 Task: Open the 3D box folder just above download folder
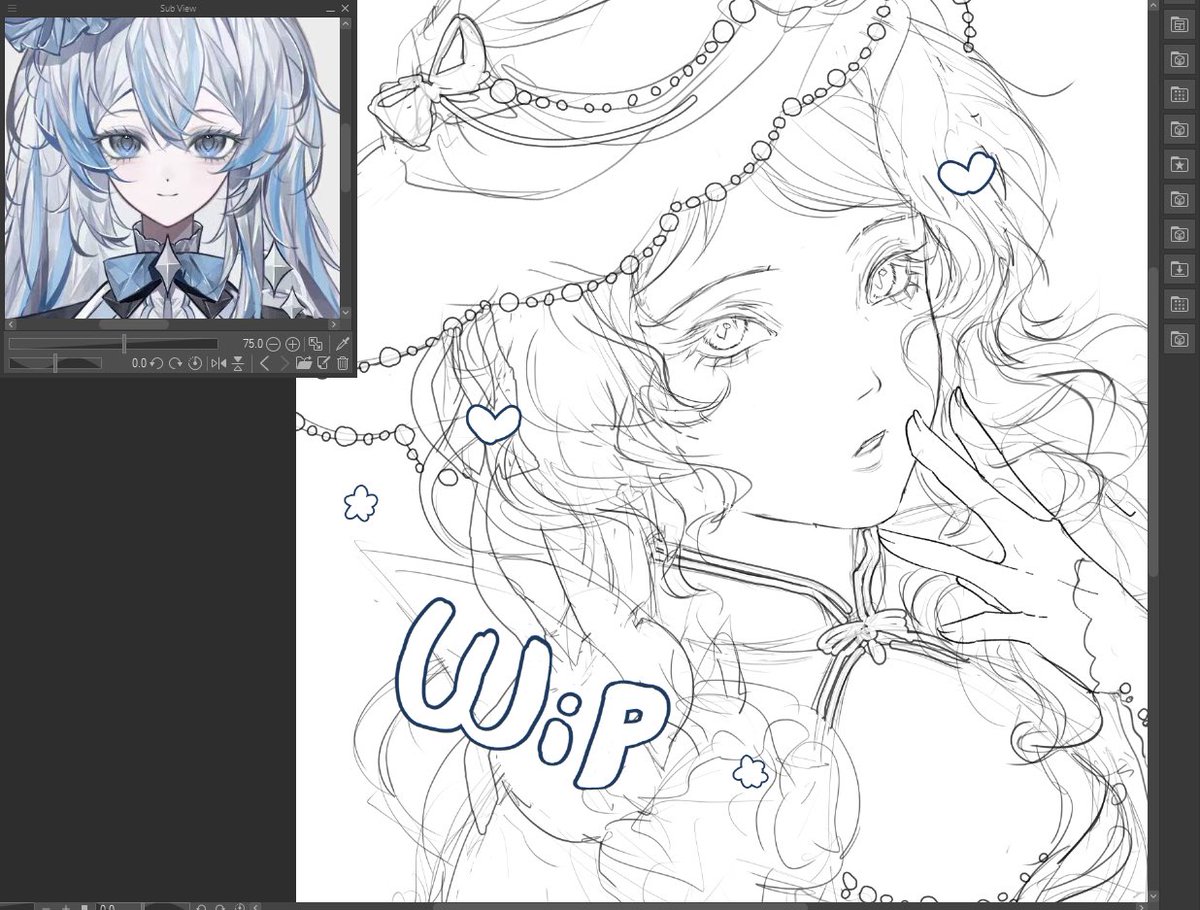[1180, 234]
